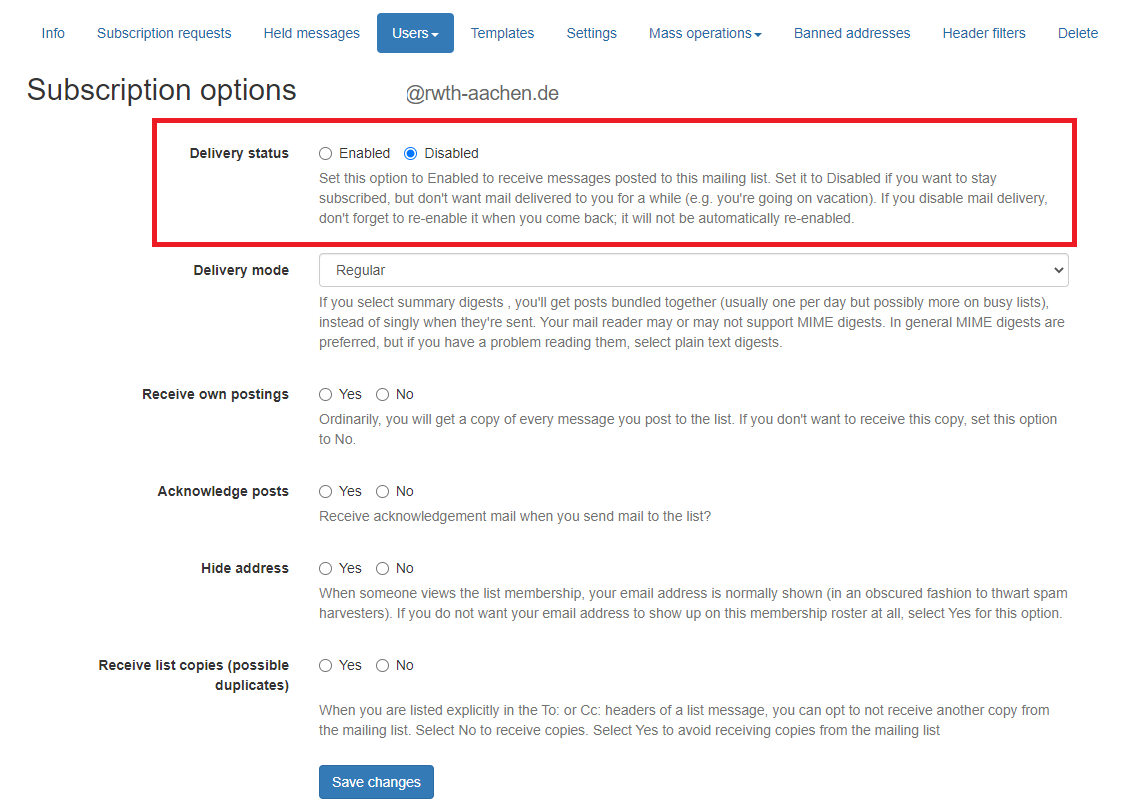Open the Delivery mode dropdown

[693, 270]
